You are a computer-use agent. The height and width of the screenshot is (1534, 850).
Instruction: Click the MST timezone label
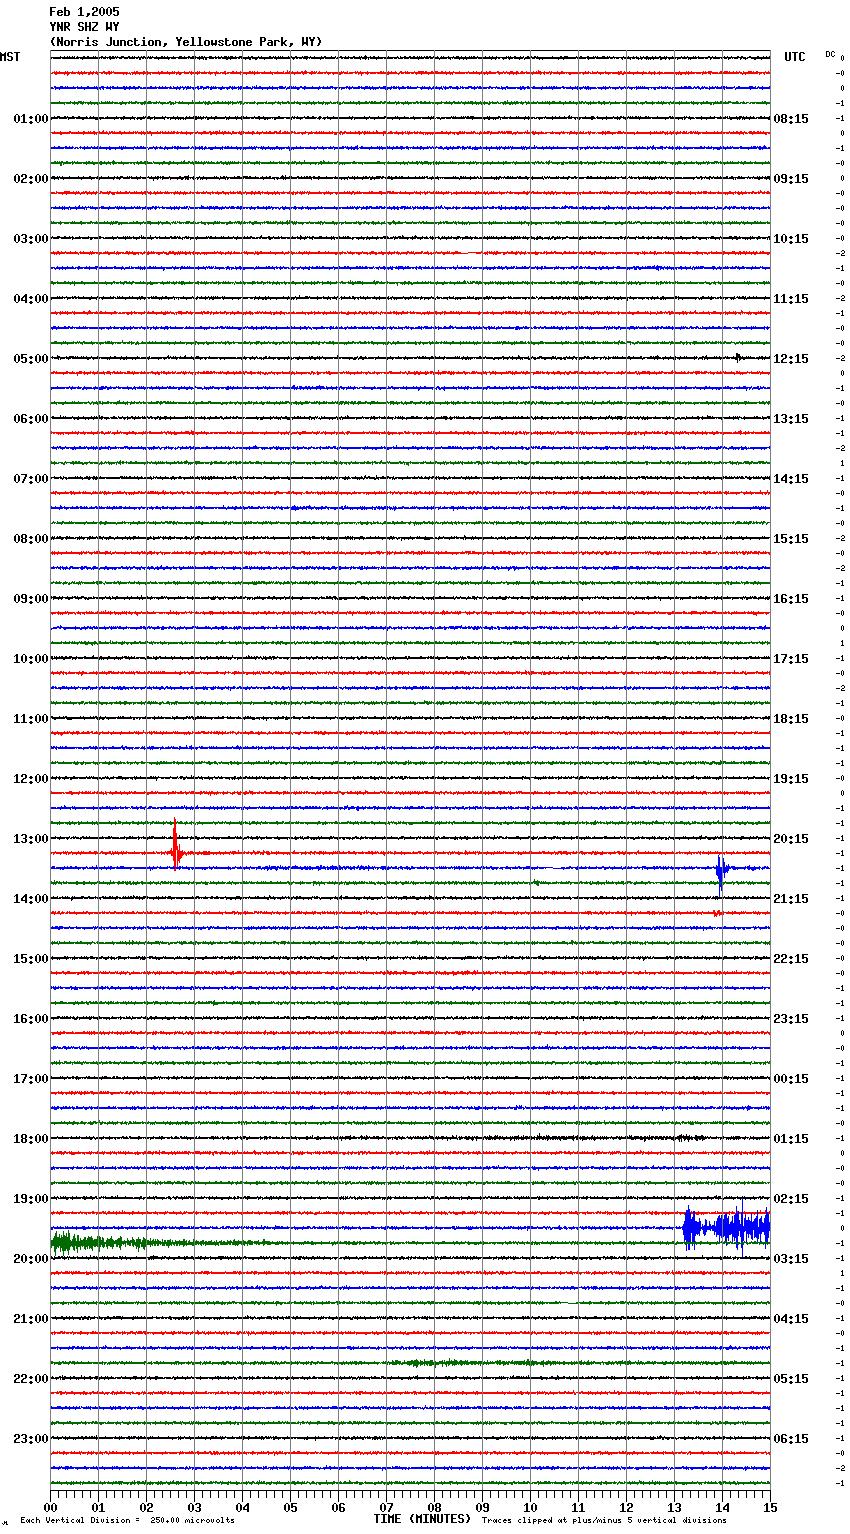[10, 57]
